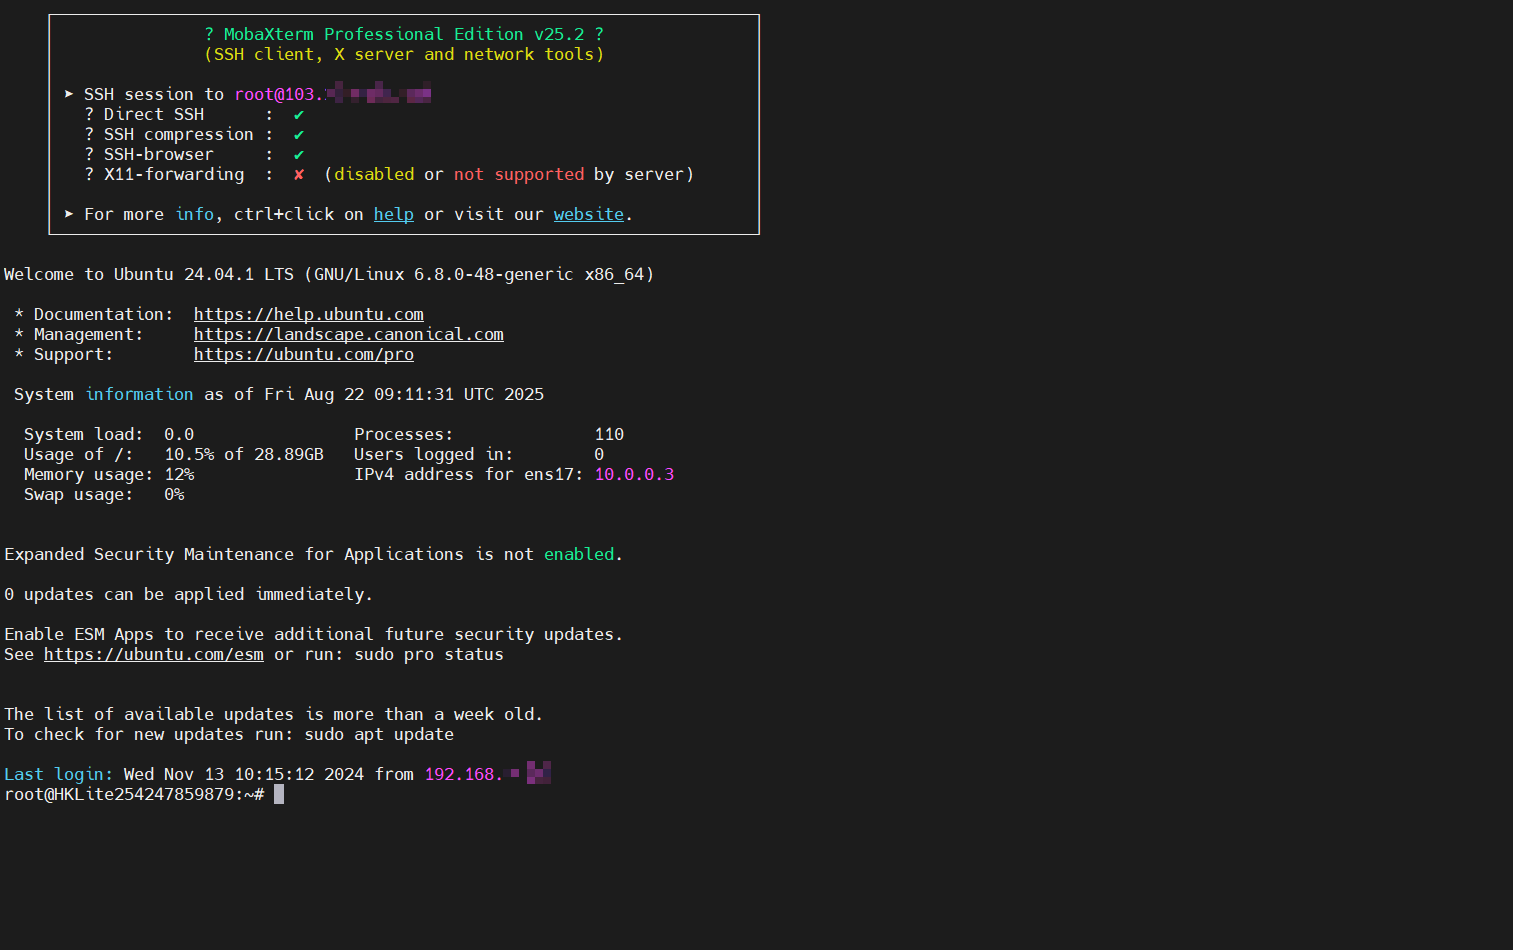Click the green checkmark beside SSH compression
The image size is (1513, 950).
(x=298, y=135)
